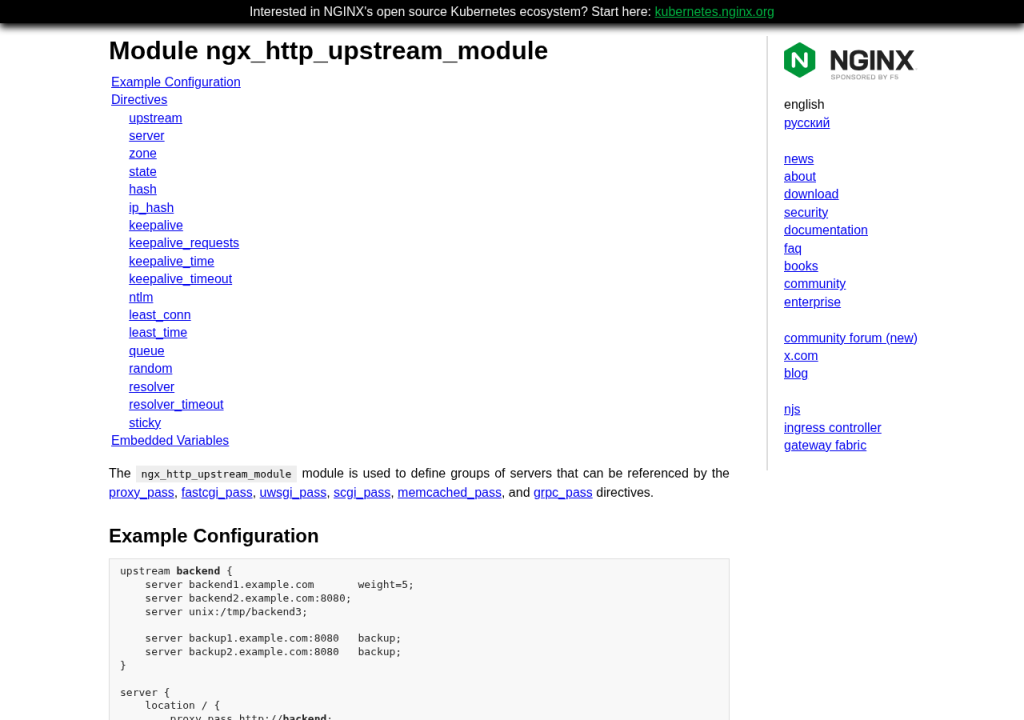Open the kubernetes.nginx.org banner link
This screenshot has height=720, width=1024.
tap(714, 12)
